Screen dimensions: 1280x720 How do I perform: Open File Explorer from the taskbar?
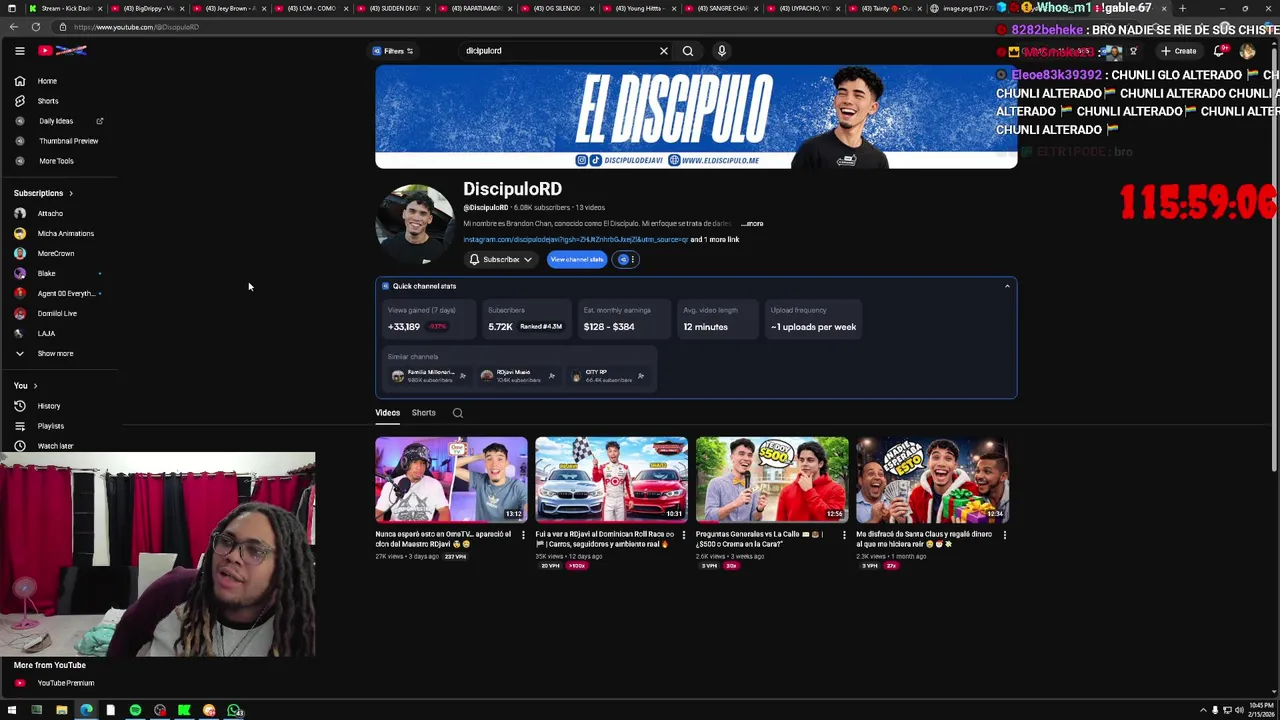61,711
